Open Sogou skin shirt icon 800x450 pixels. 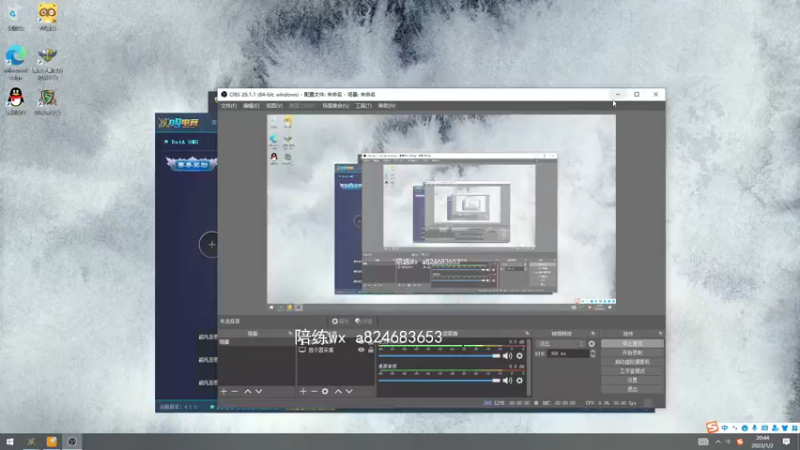[785, 428]
